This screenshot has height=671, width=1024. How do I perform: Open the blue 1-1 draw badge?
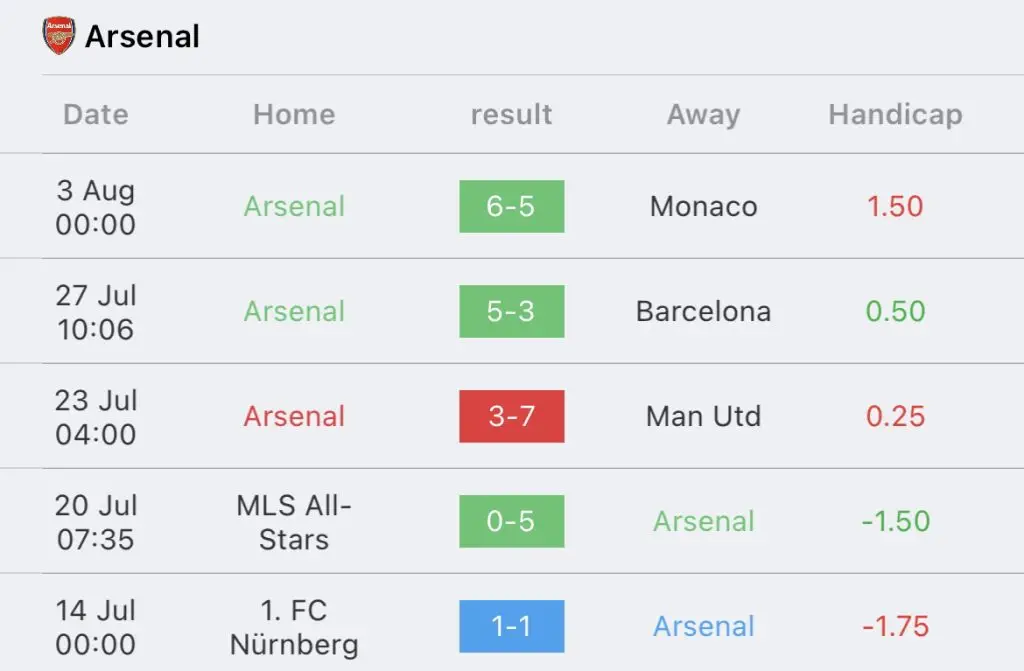tap(511, 626)
